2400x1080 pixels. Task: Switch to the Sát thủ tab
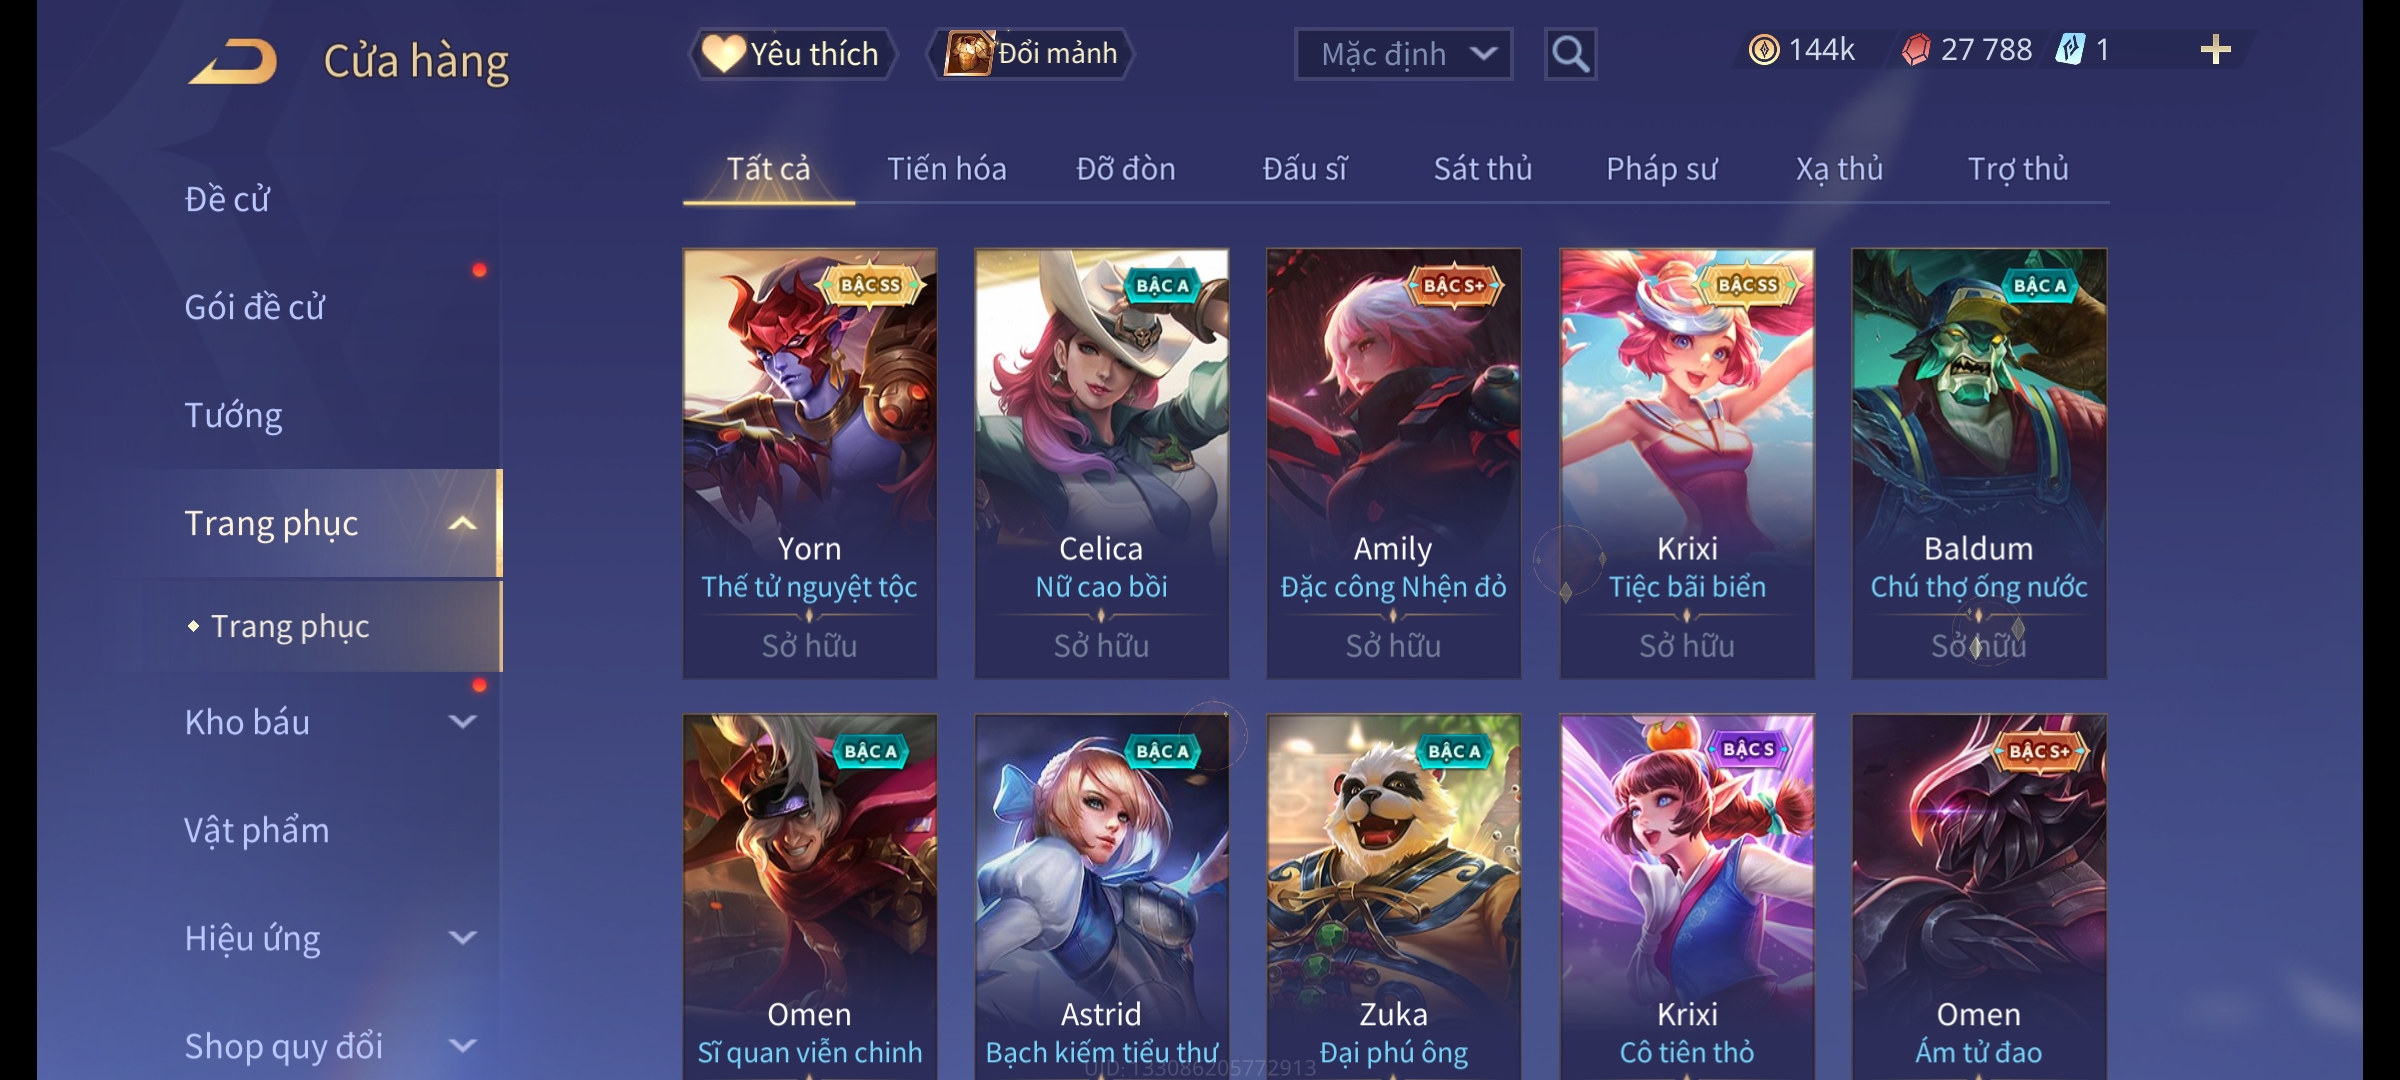click(1482, 169)
